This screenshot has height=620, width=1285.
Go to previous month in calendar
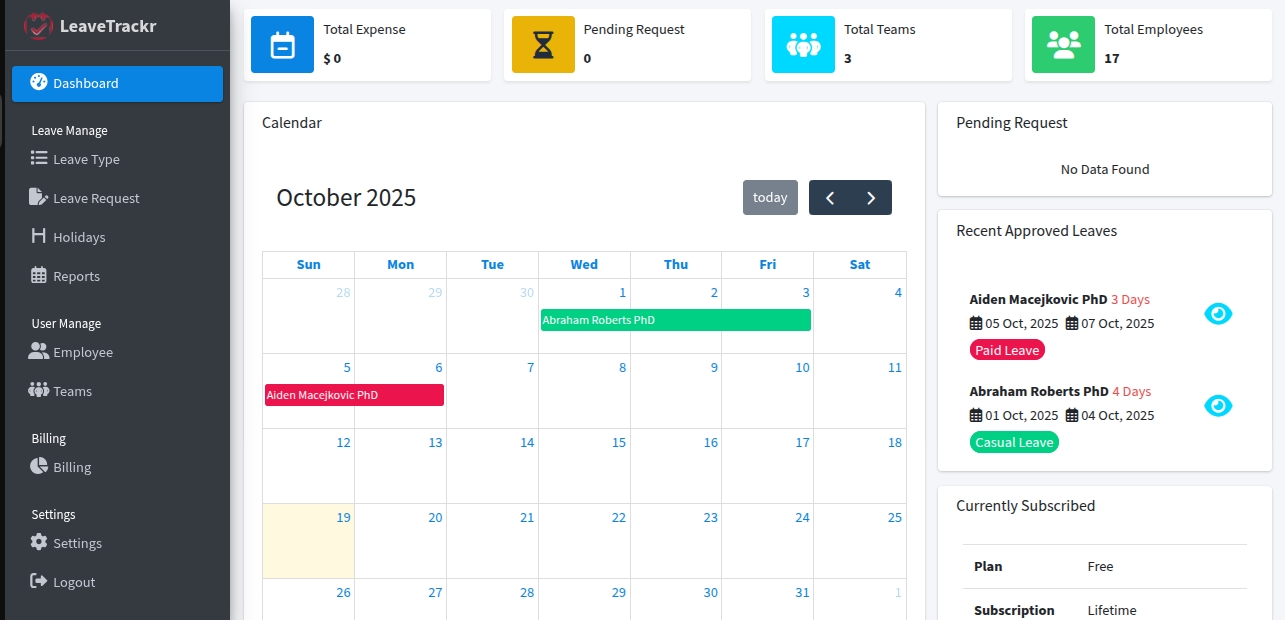pos(830,198)
